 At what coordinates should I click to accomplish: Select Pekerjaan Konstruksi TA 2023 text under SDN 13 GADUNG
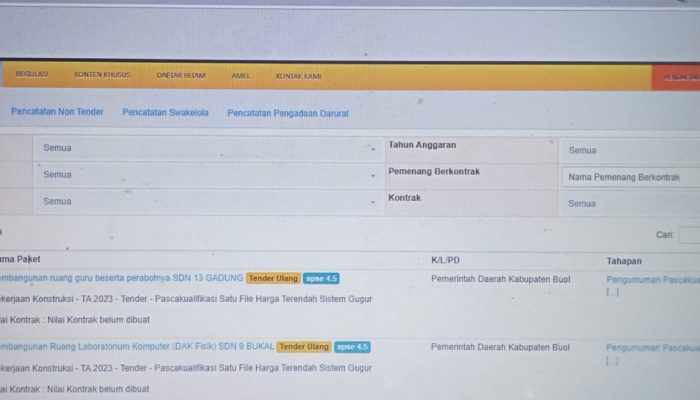pos(186,299)
